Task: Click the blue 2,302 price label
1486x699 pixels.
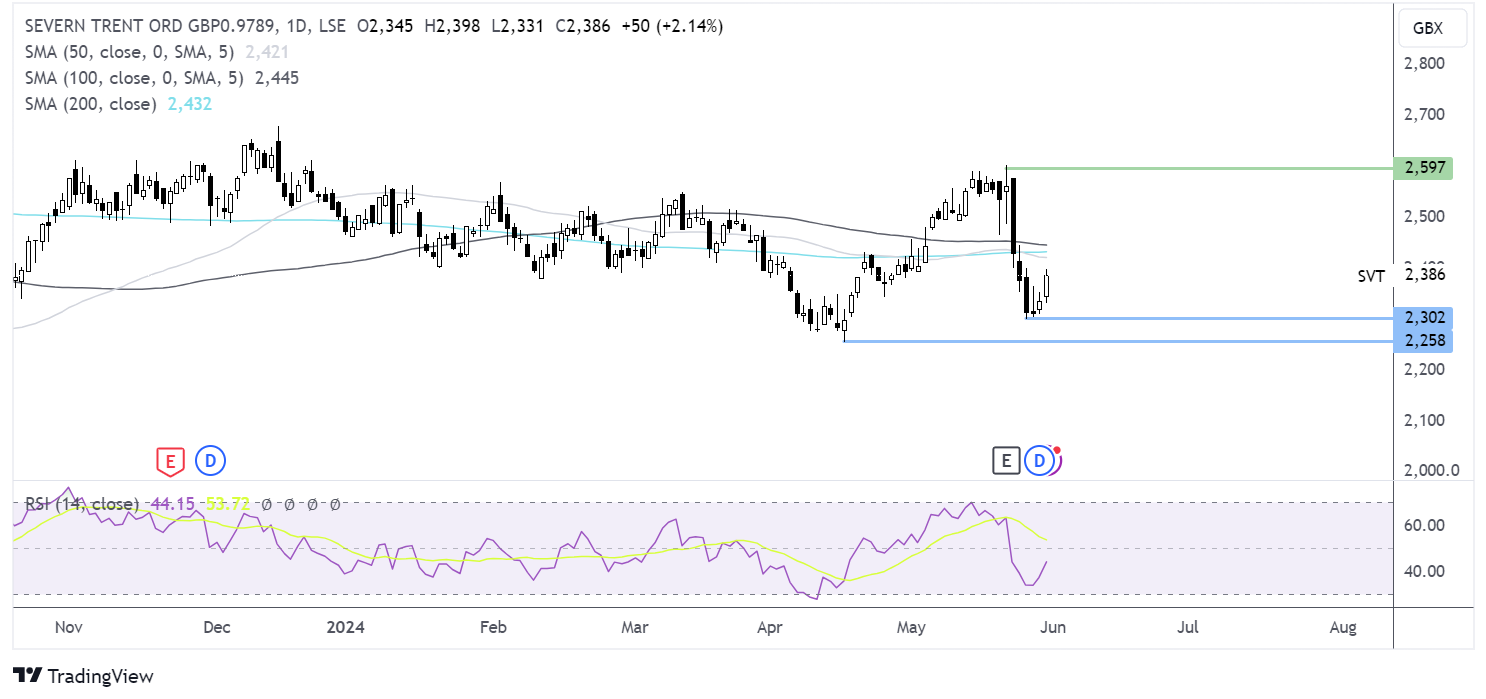Action: tap(1423, 318)
